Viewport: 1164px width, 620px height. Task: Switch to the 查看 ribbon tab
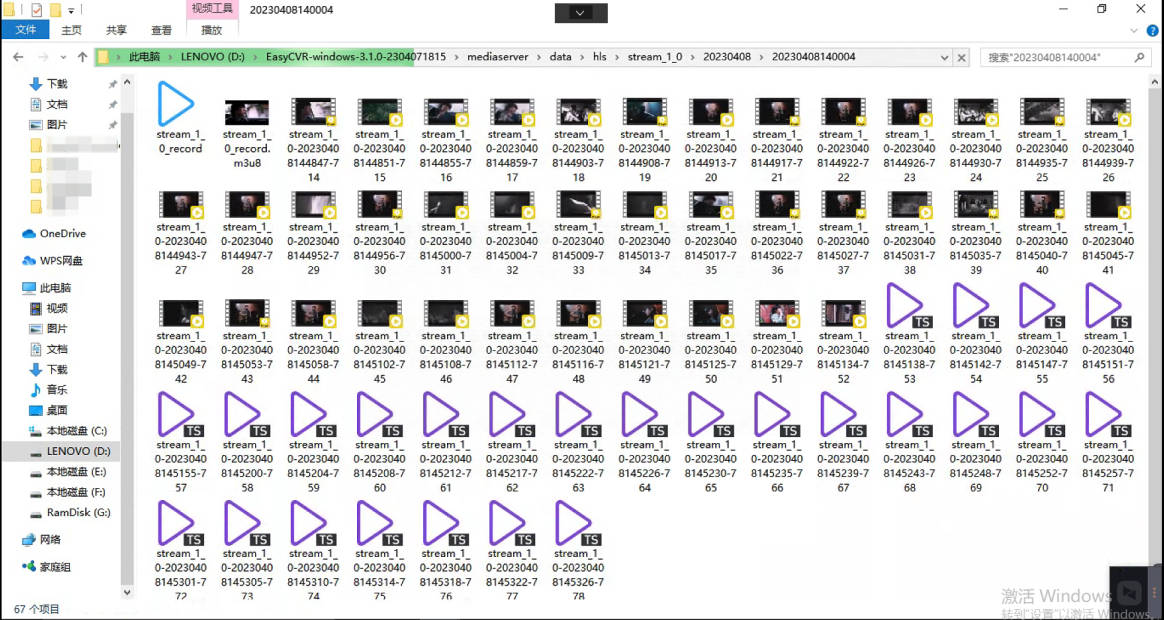pos(161,30)
